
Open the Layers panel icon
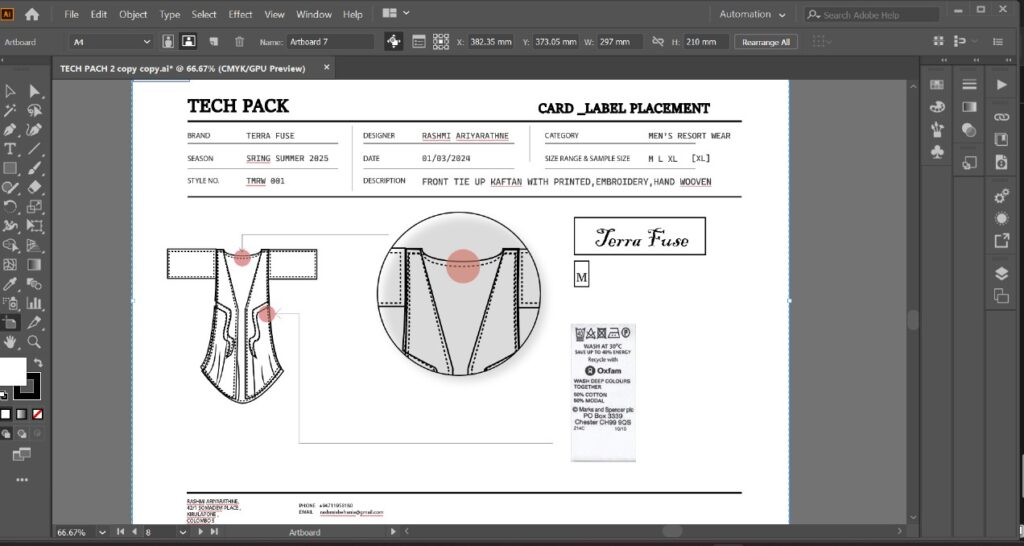point(1001,274)
